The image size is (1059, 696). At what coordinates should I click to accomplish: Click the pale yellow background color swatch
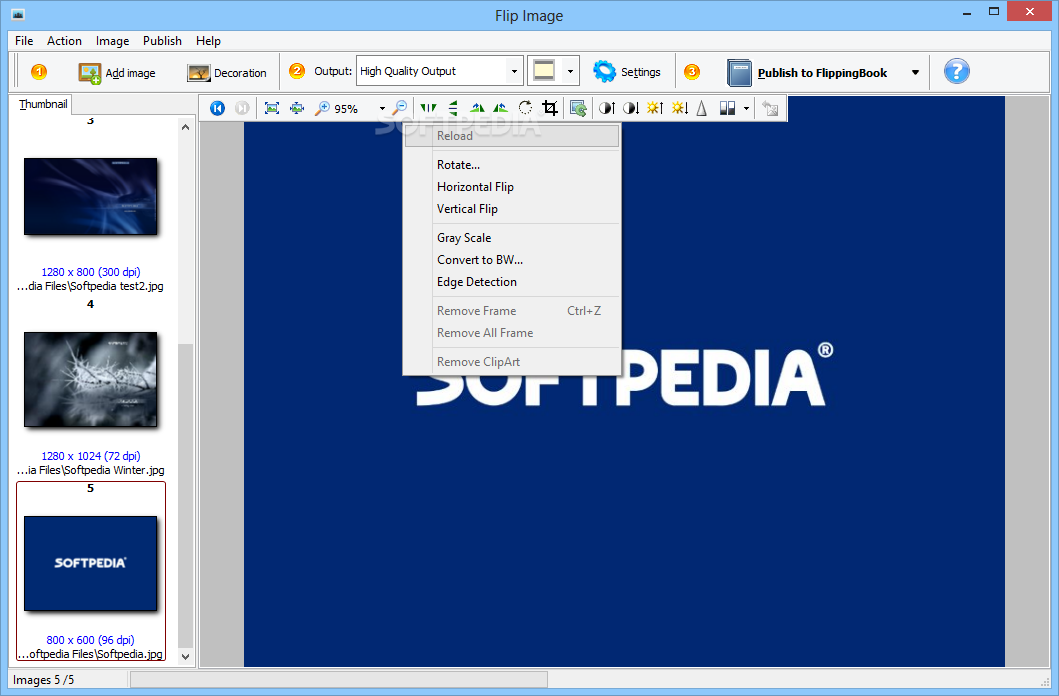click(544, 71)
